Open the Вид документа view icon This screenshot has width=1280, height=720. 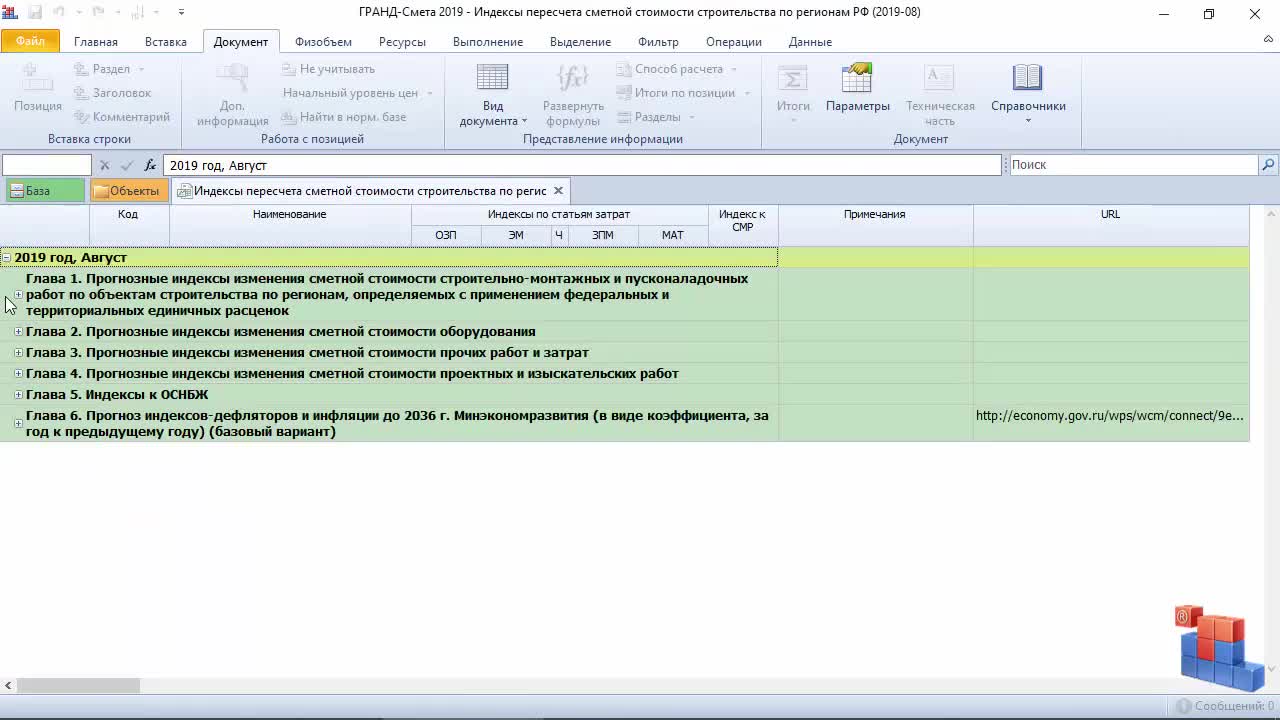492,78
